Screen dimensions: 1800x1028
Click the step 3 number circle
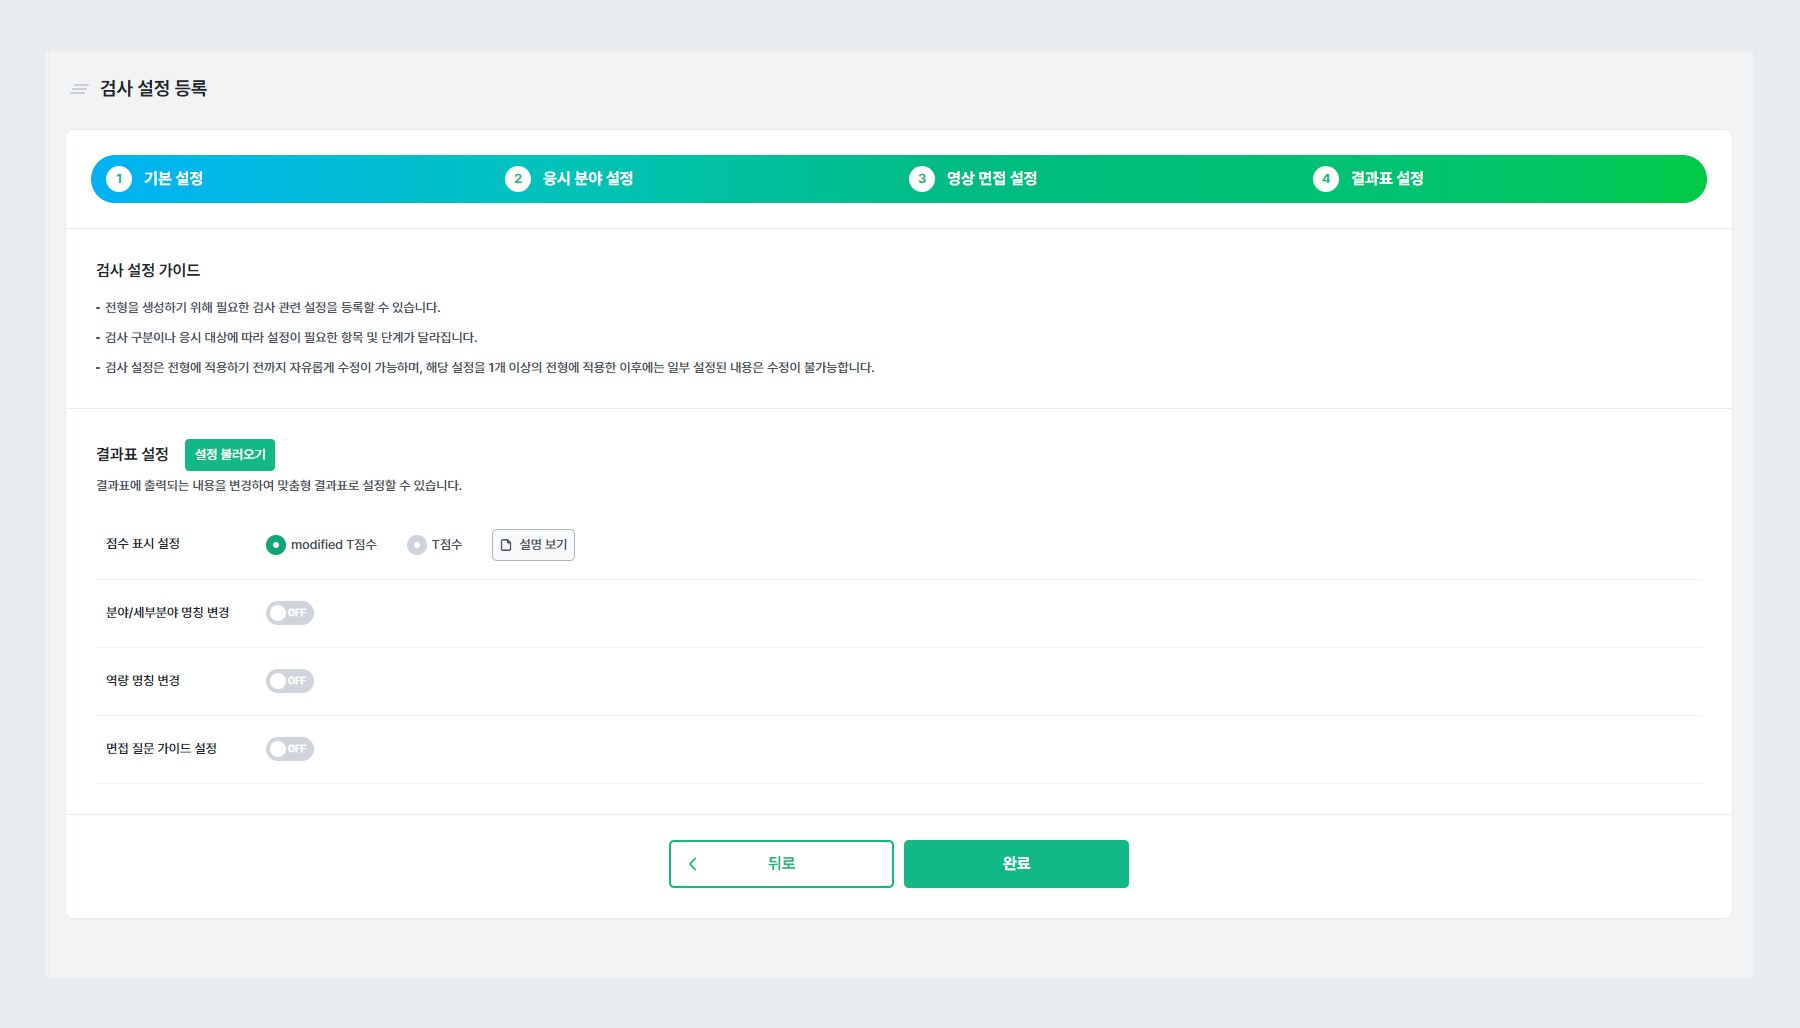(922, 179)
